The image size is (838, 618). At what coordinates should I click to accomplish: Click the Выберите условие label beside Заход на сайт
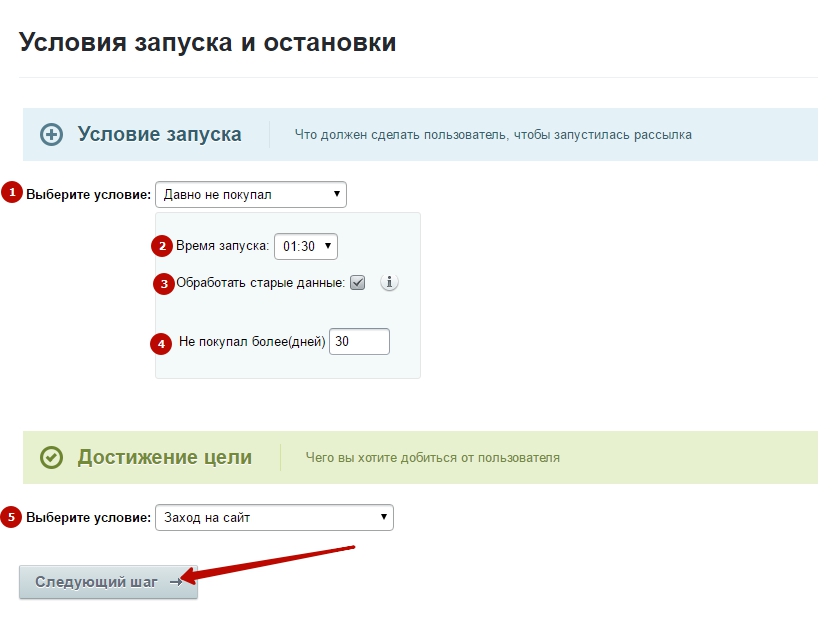pyautogui.click(x=89, y=517)
